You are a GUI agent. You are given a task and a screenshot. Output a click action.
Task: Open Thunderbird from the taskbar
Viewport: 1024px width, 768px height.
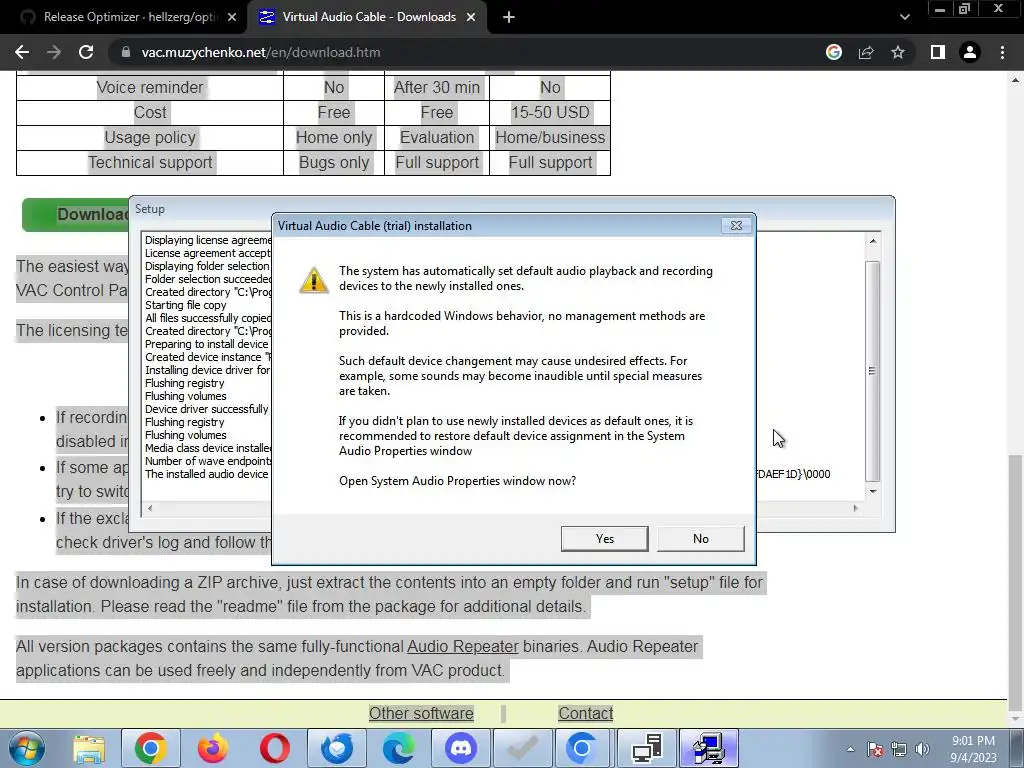336,748
